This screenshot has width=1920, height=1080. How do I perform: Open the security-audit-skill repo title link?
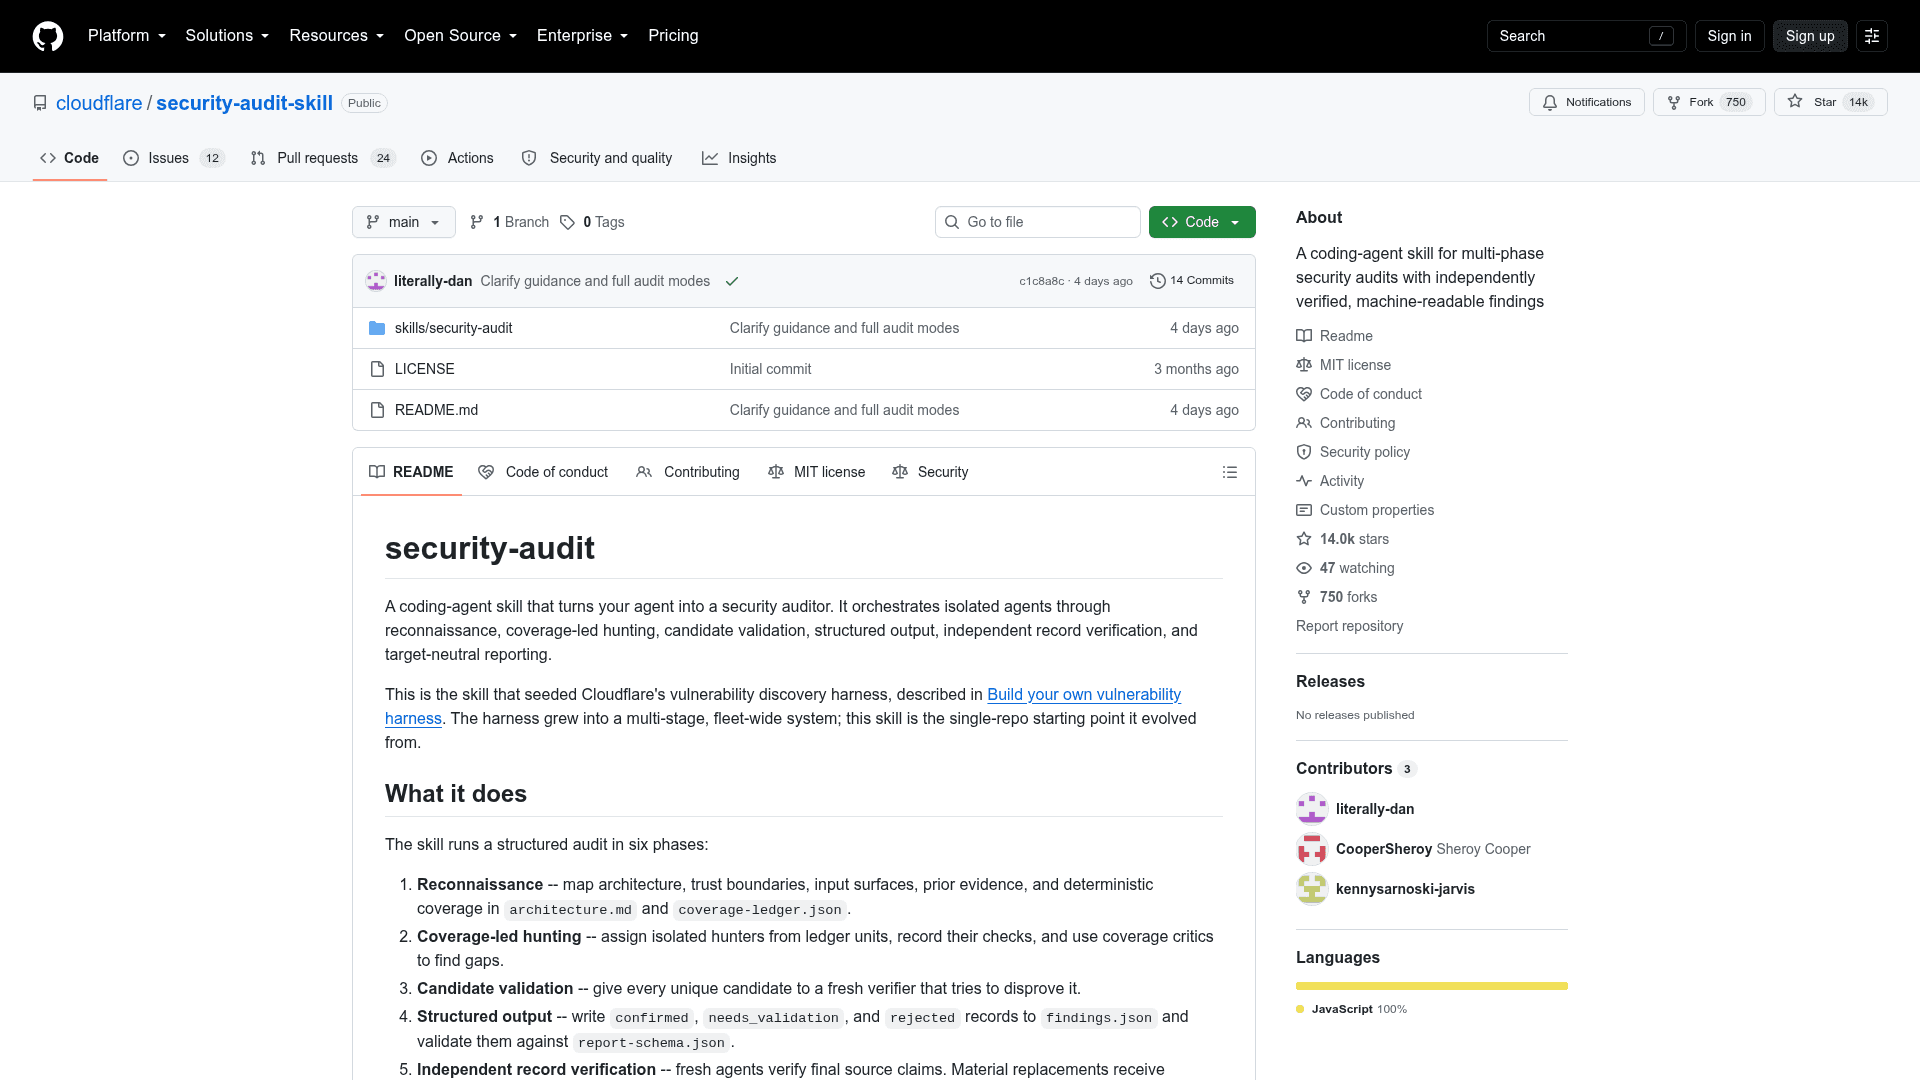click(244, 103)
